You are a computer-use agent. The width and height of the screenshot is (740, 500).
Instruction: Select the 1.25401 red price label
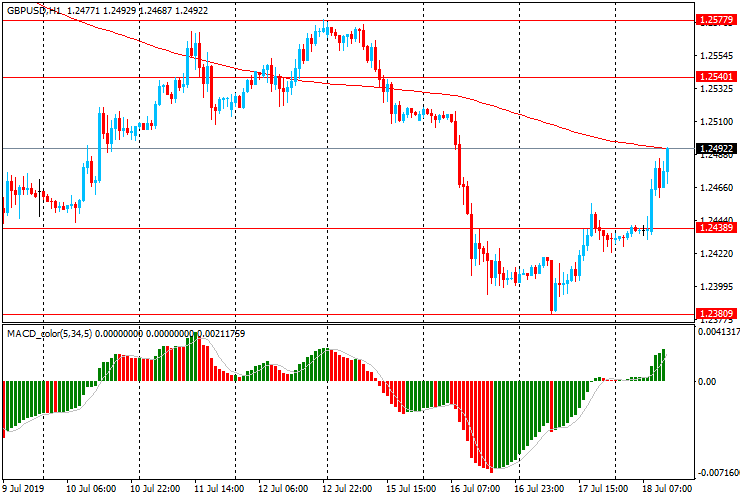(x=716, y=76)
